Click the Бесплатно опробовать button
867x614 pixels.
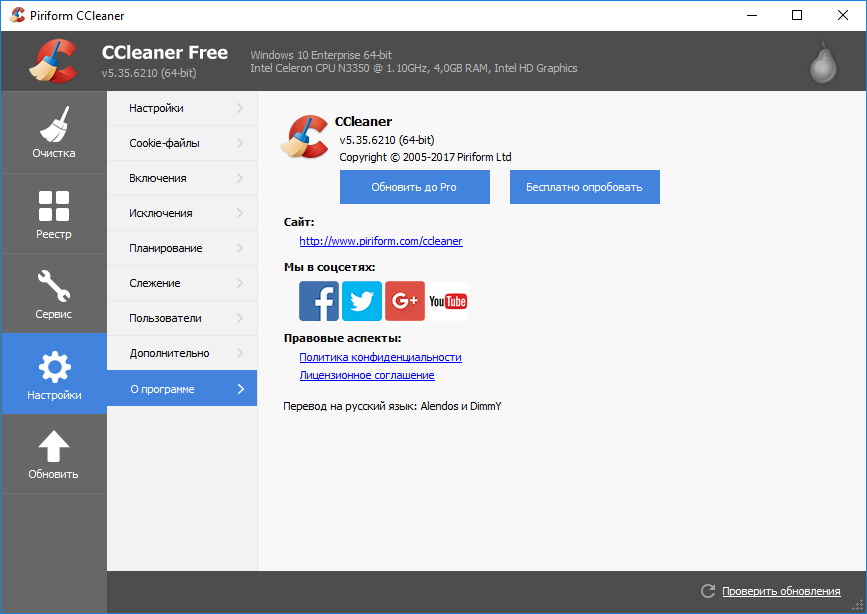pos(584,187)
